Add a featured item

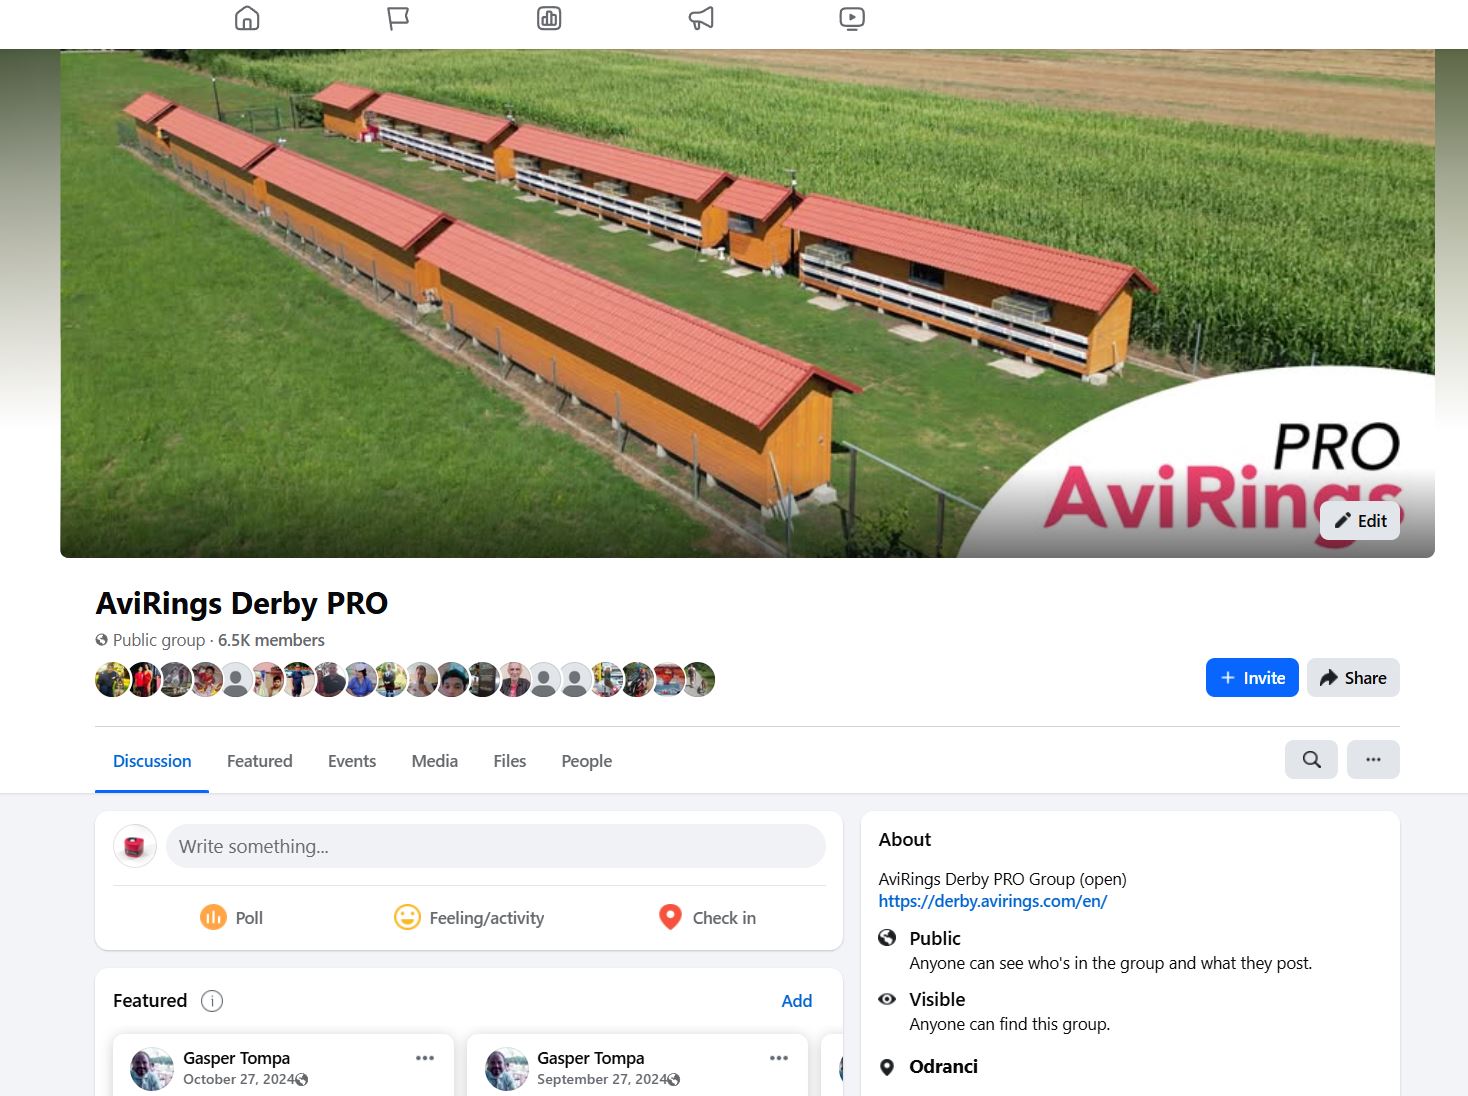pos(797,1001)
